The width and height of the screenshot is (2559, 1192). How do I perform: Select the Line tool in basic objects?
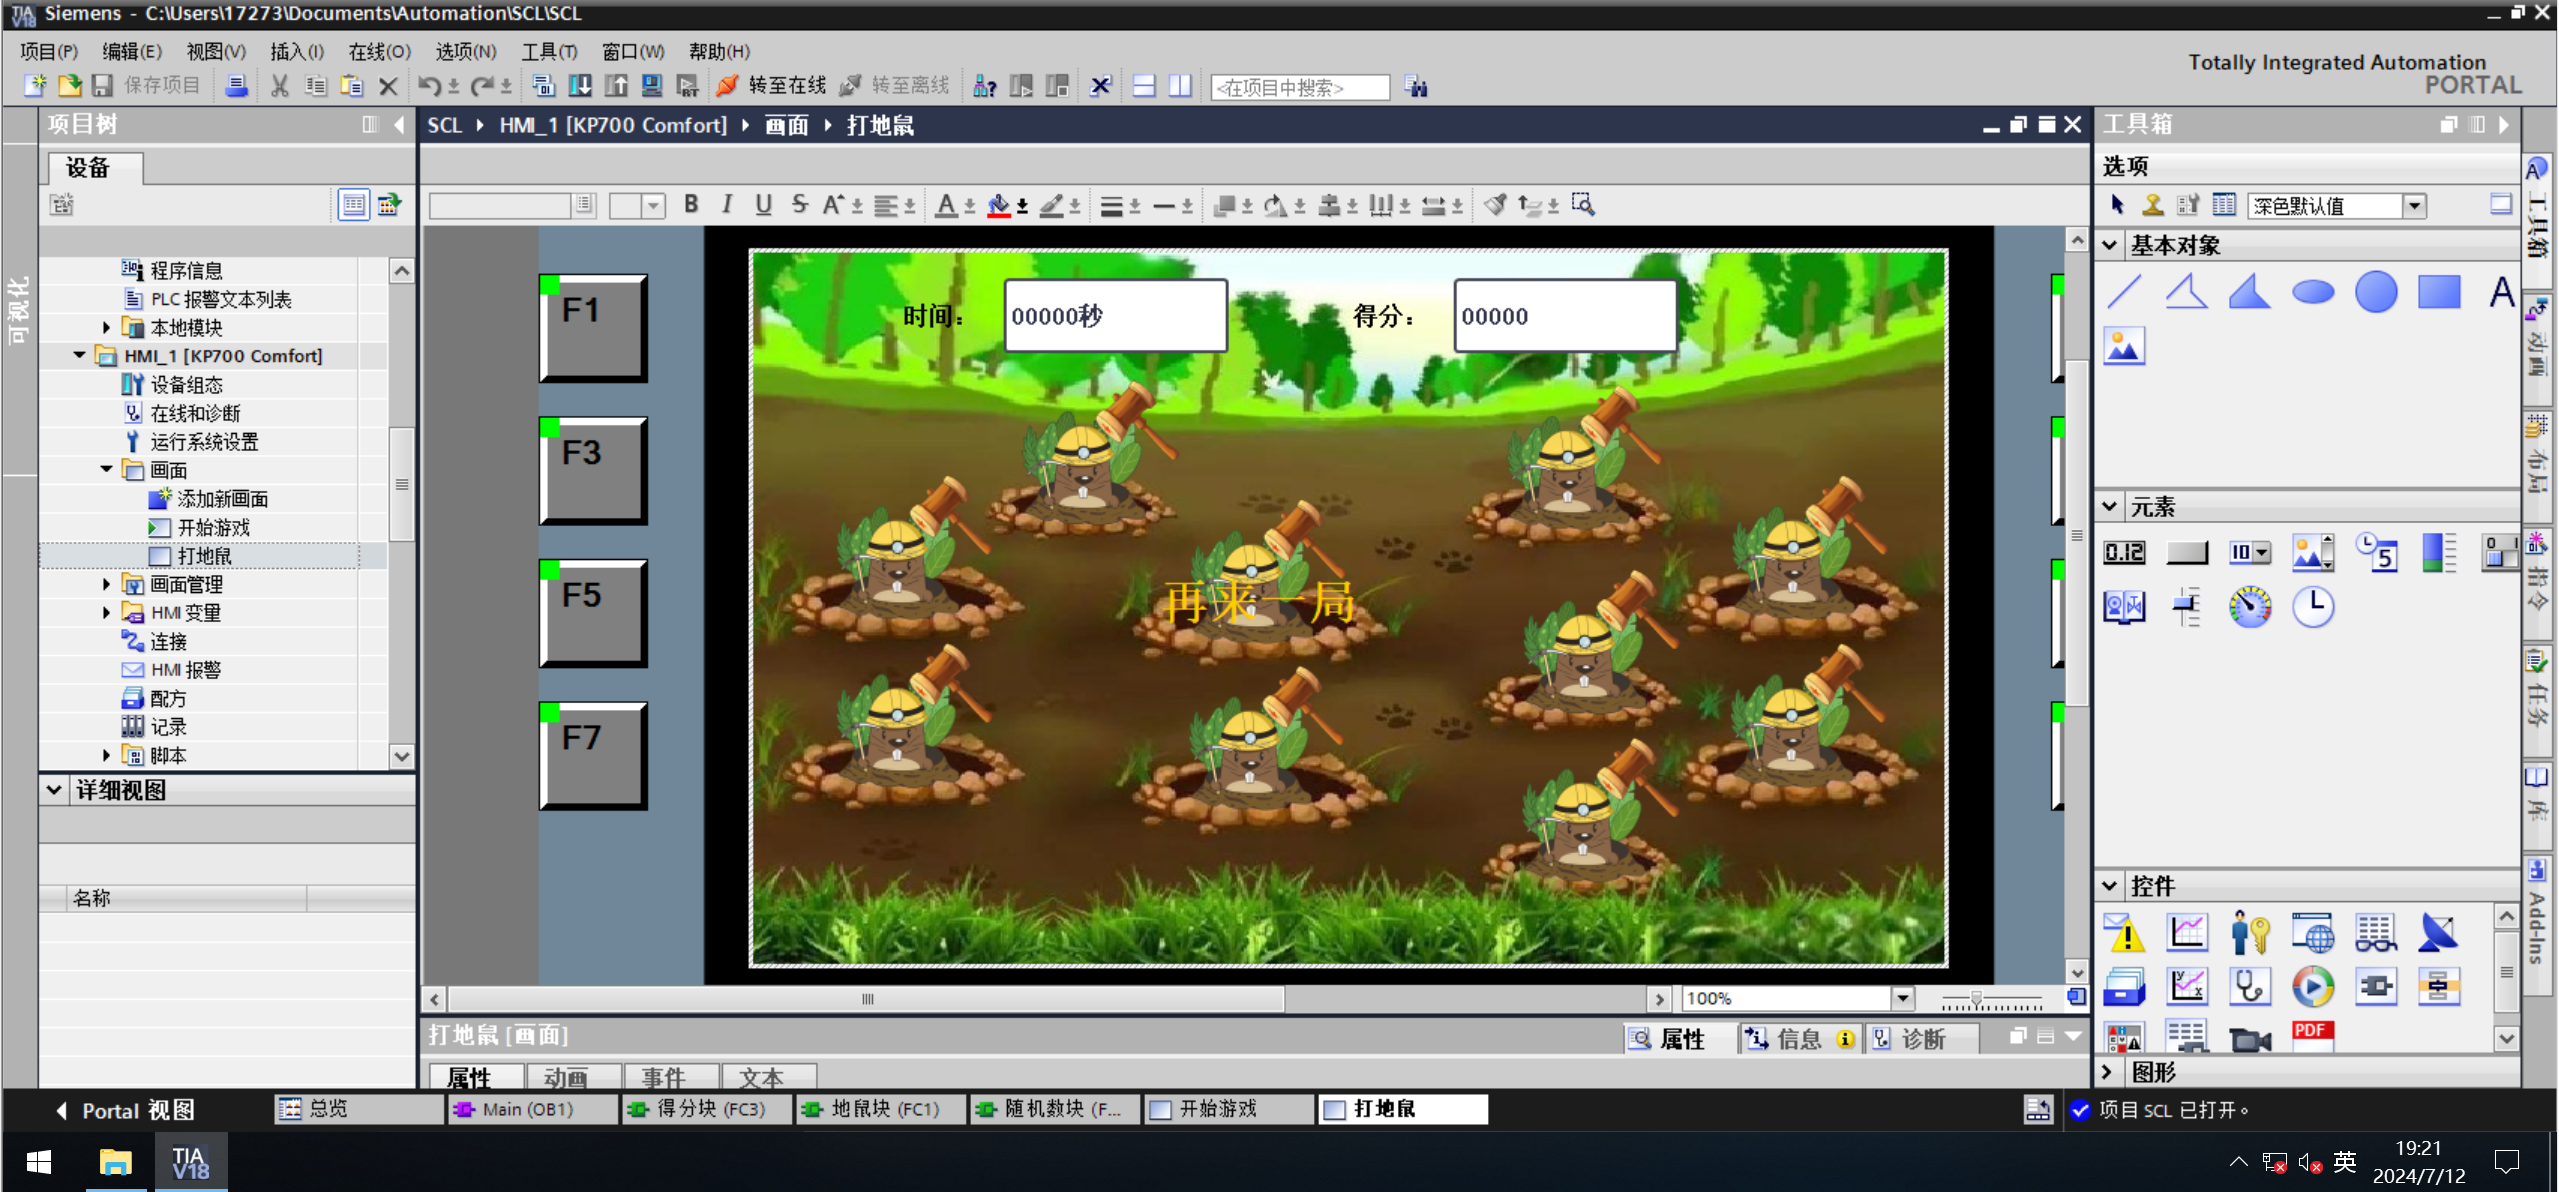click(x=2123, y=292)
